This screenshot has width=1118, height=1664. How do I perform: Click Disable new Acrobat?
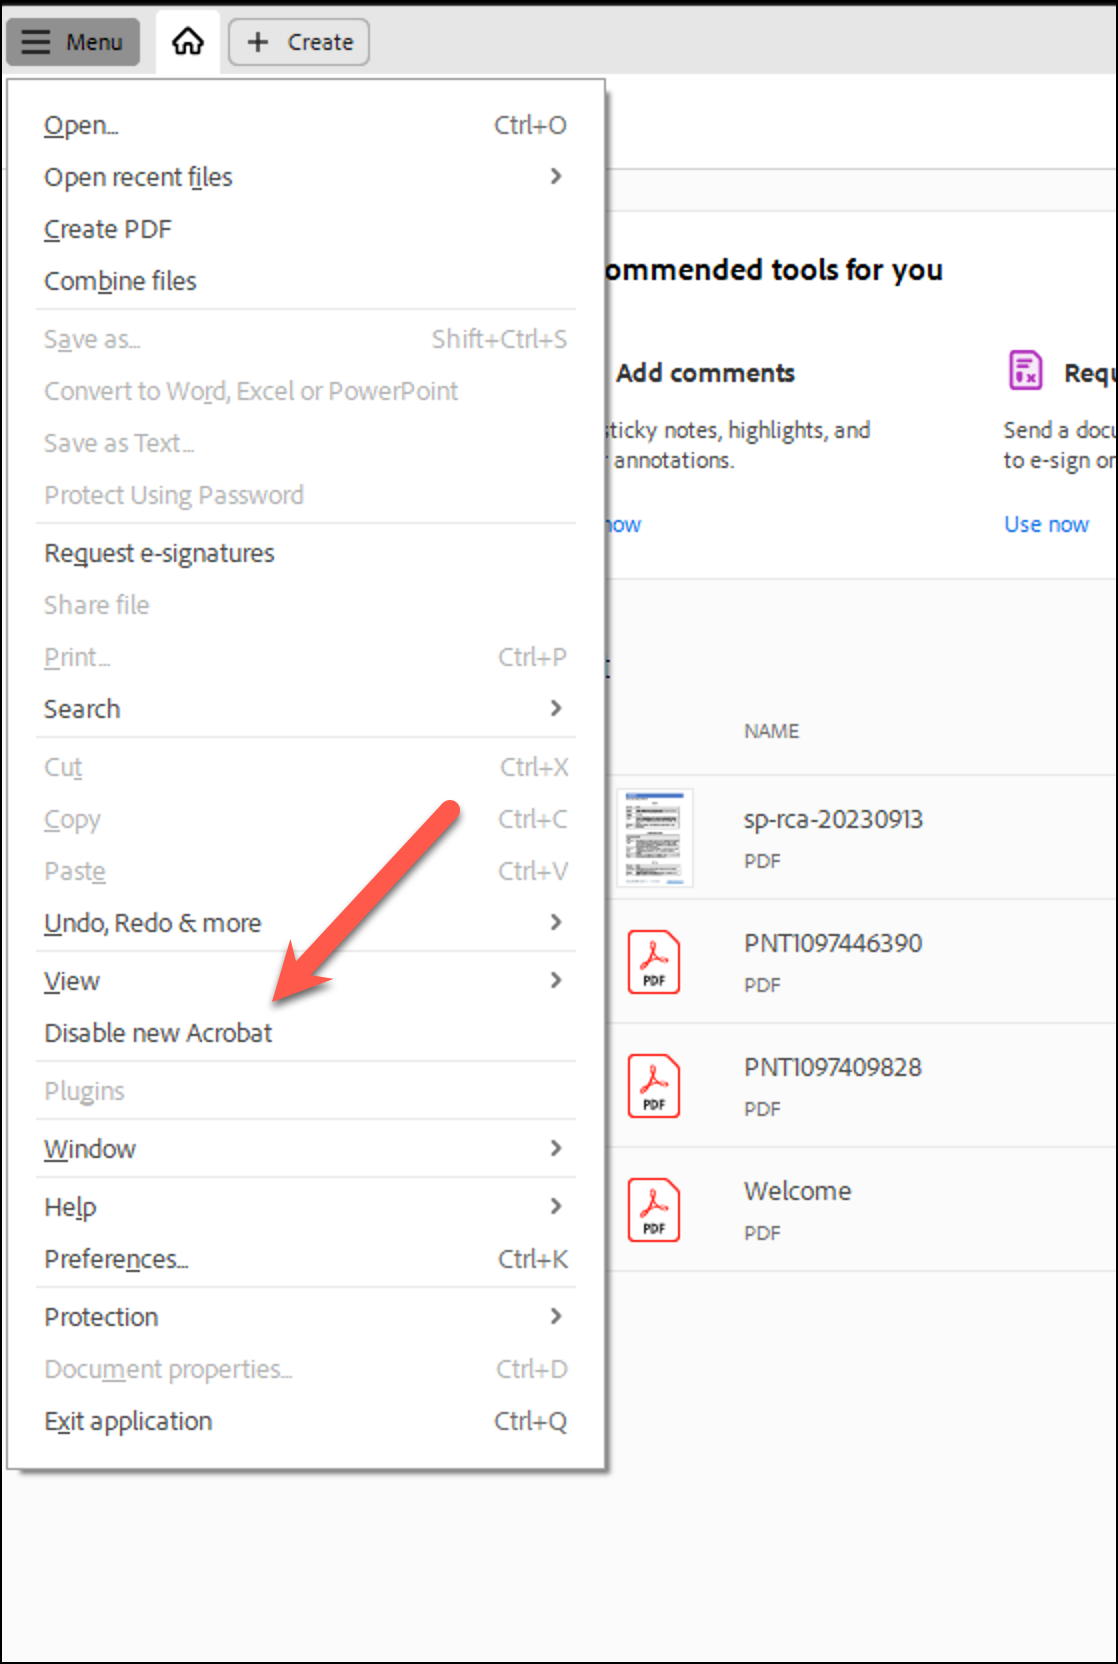click(305, 1033)
